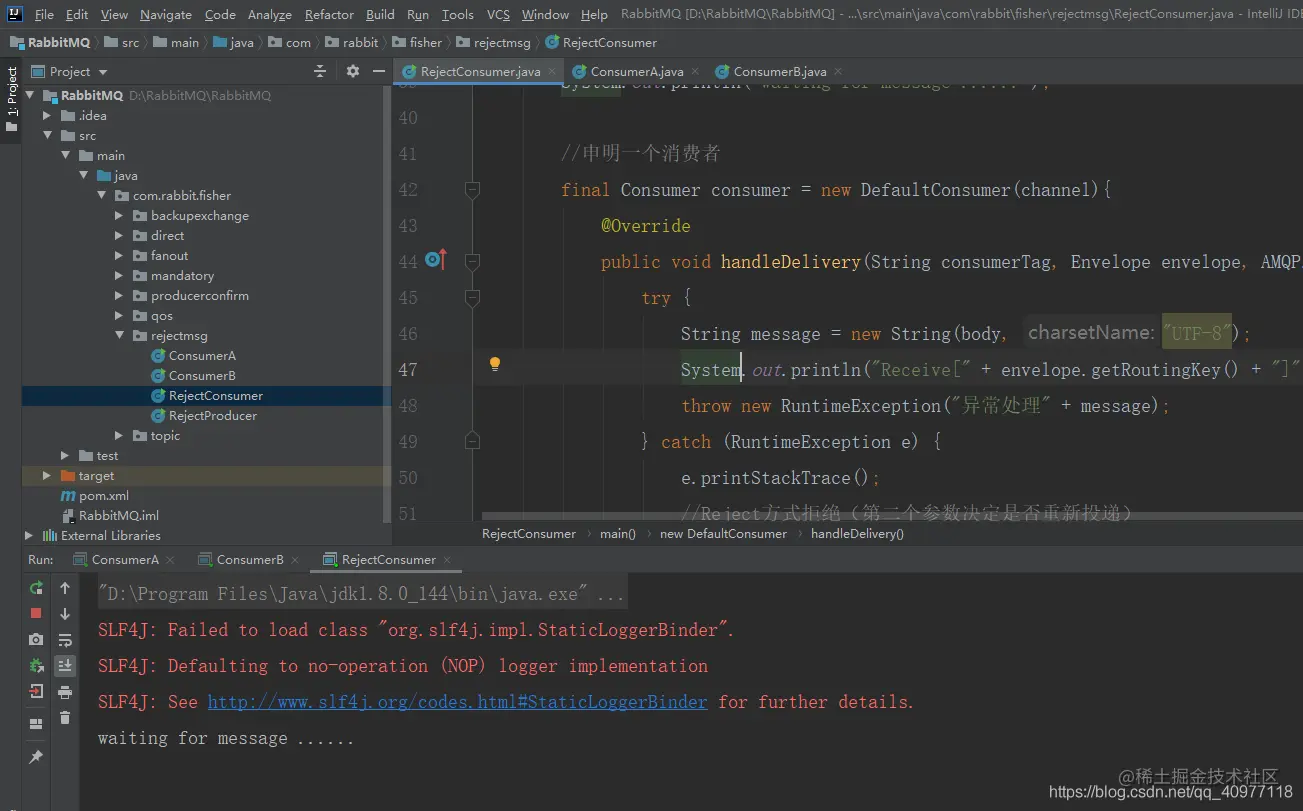The height and width of the screenshot is (811, 1303).
Task: Click handleDelivery() in the editor breadcrumb
Action: coord(857,534)
